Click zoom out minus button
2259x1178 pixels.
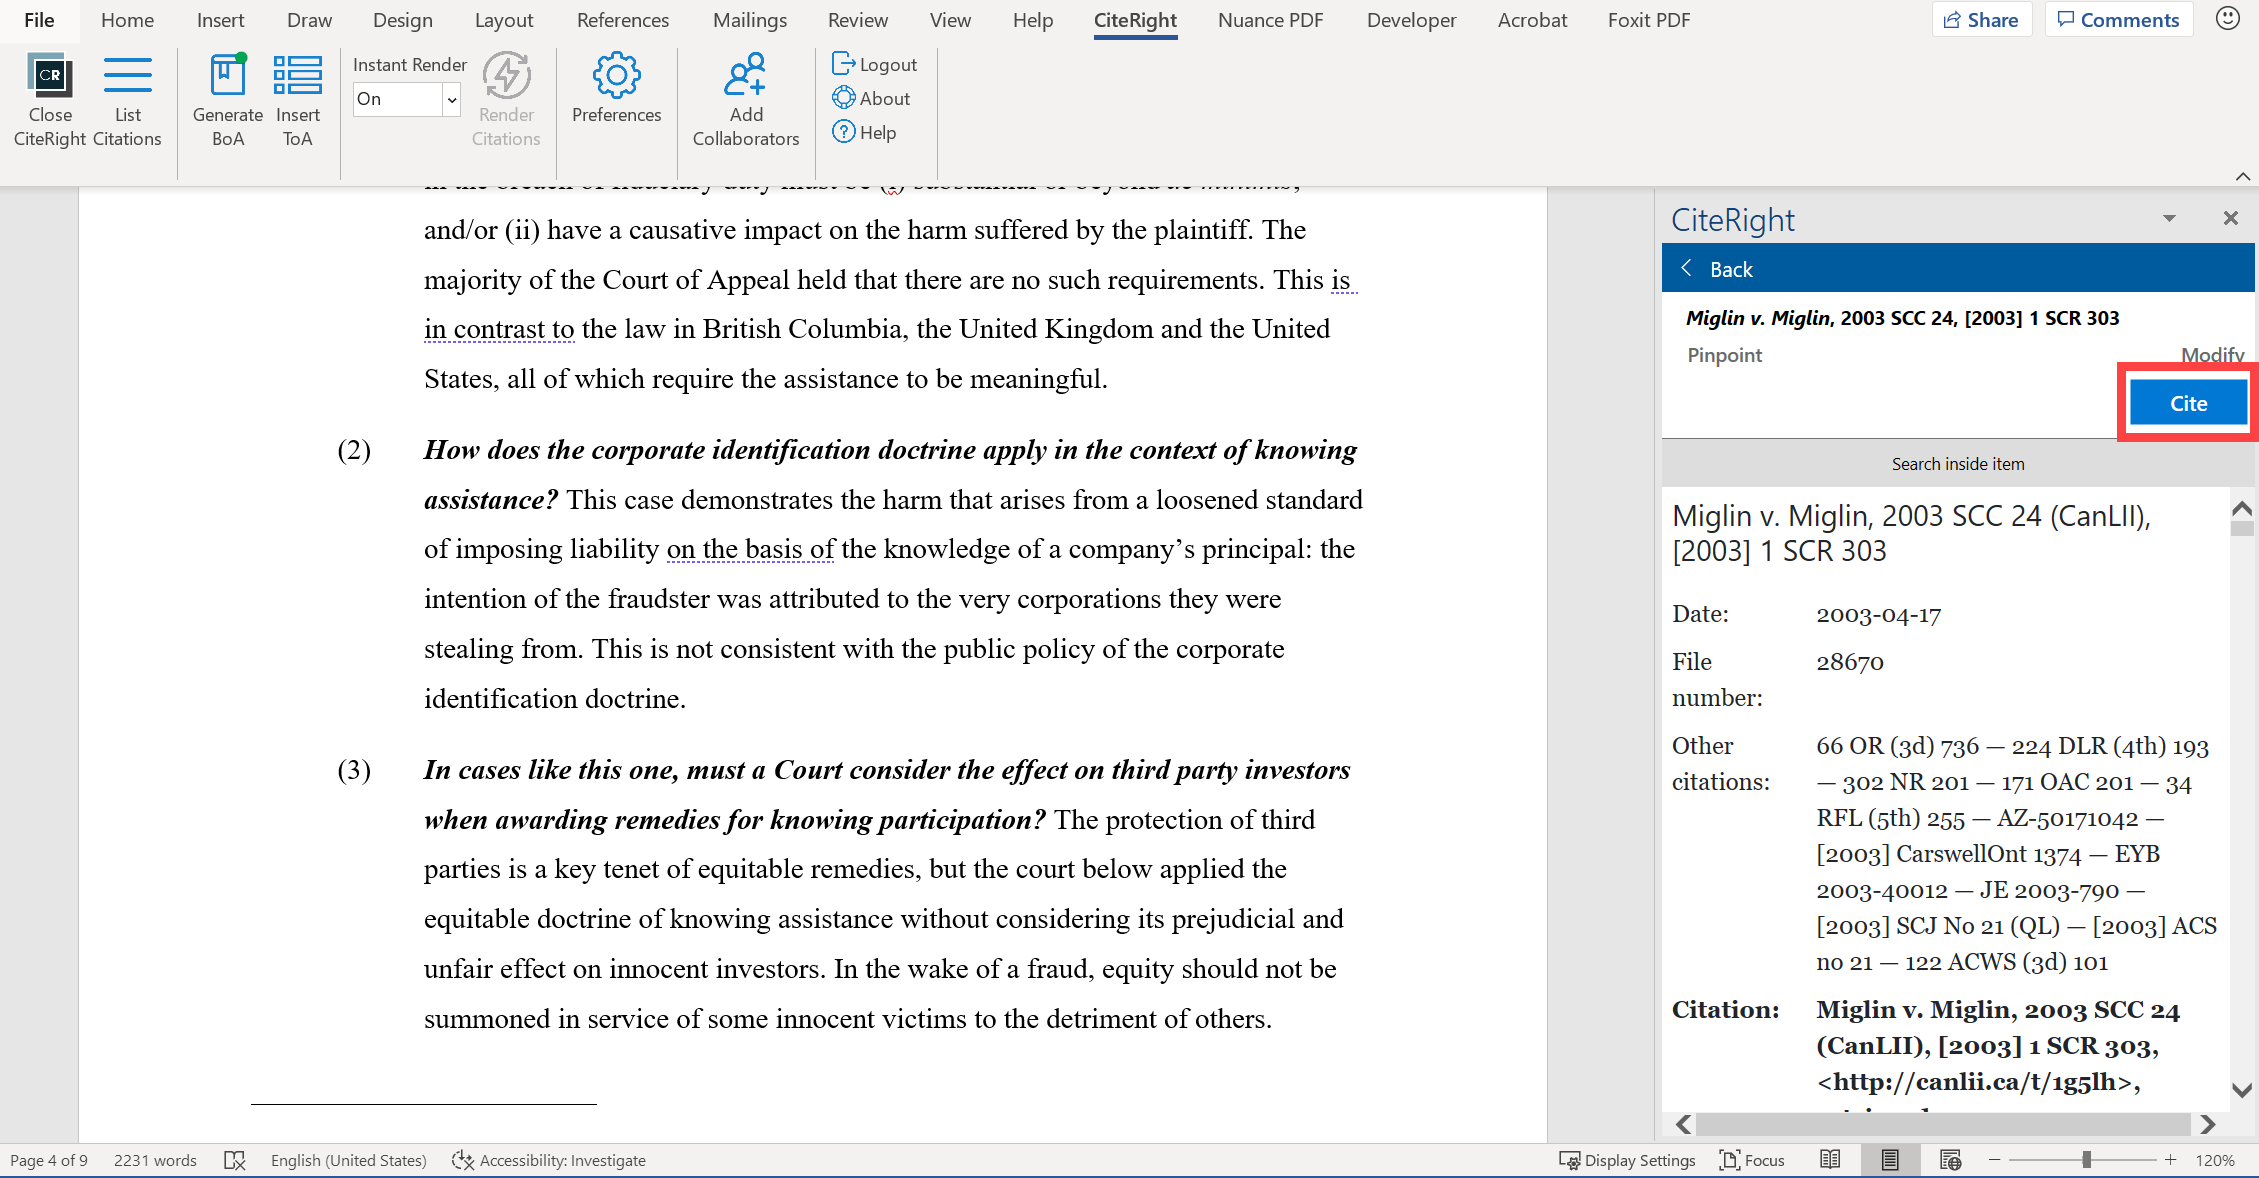click(1994, 1160)
